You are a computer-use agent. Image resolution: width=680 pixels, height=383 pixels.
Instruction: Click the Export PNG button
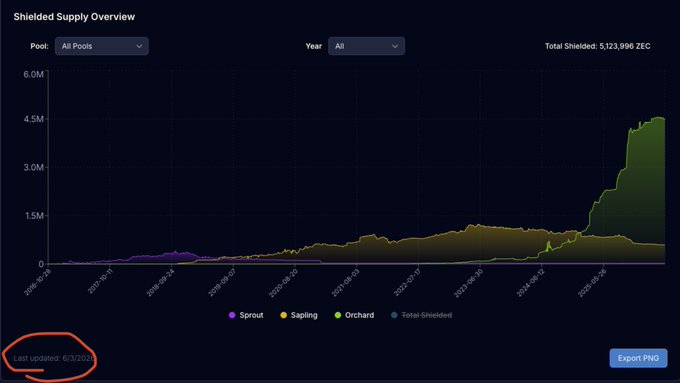click(x=638, y=358)
